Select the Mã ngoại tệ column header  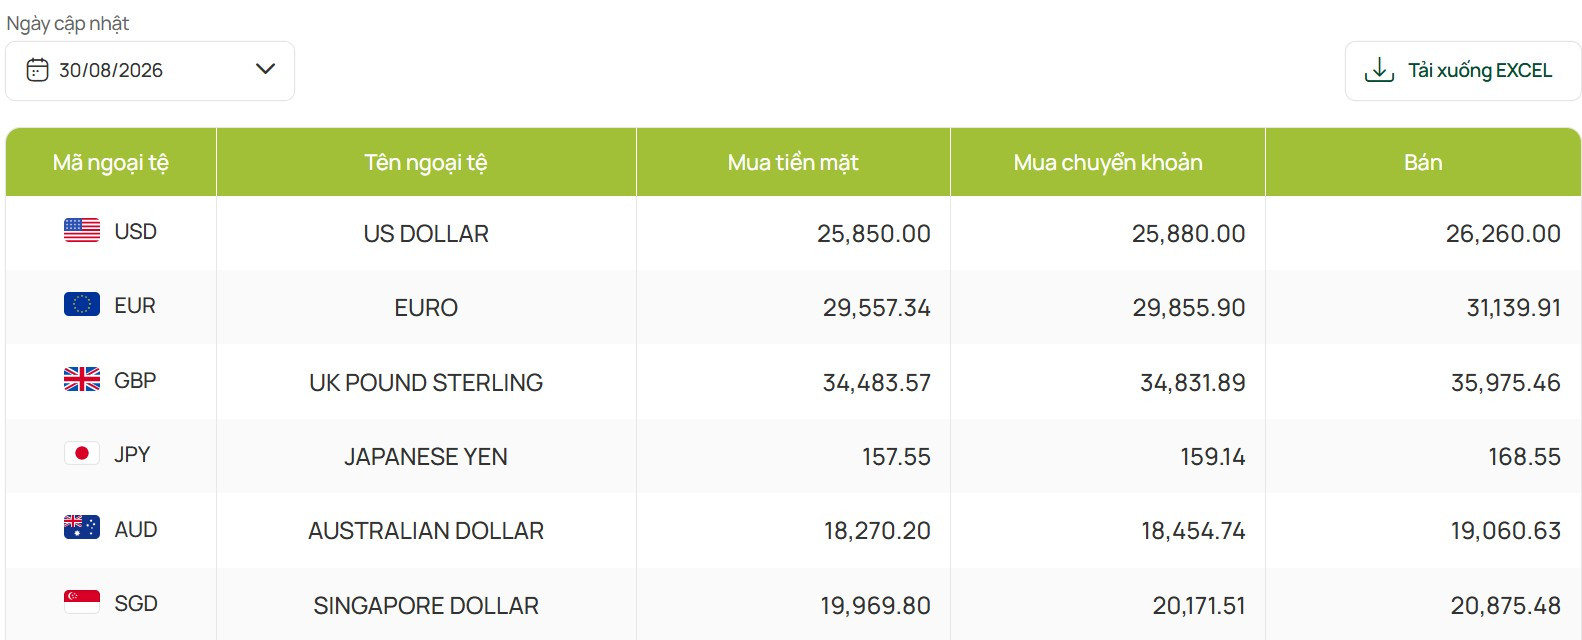[111, 163]
